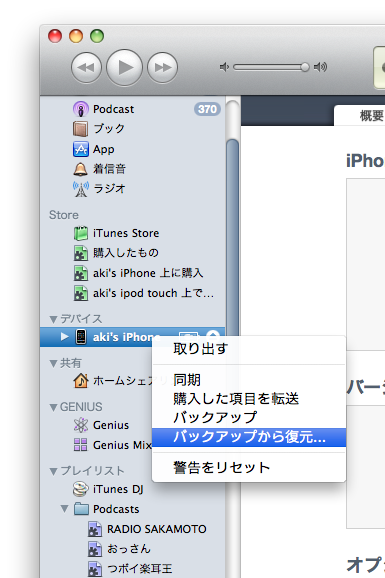Click the Genius Mix grid icon
385x578 pixels.
(x=81, y=445)
